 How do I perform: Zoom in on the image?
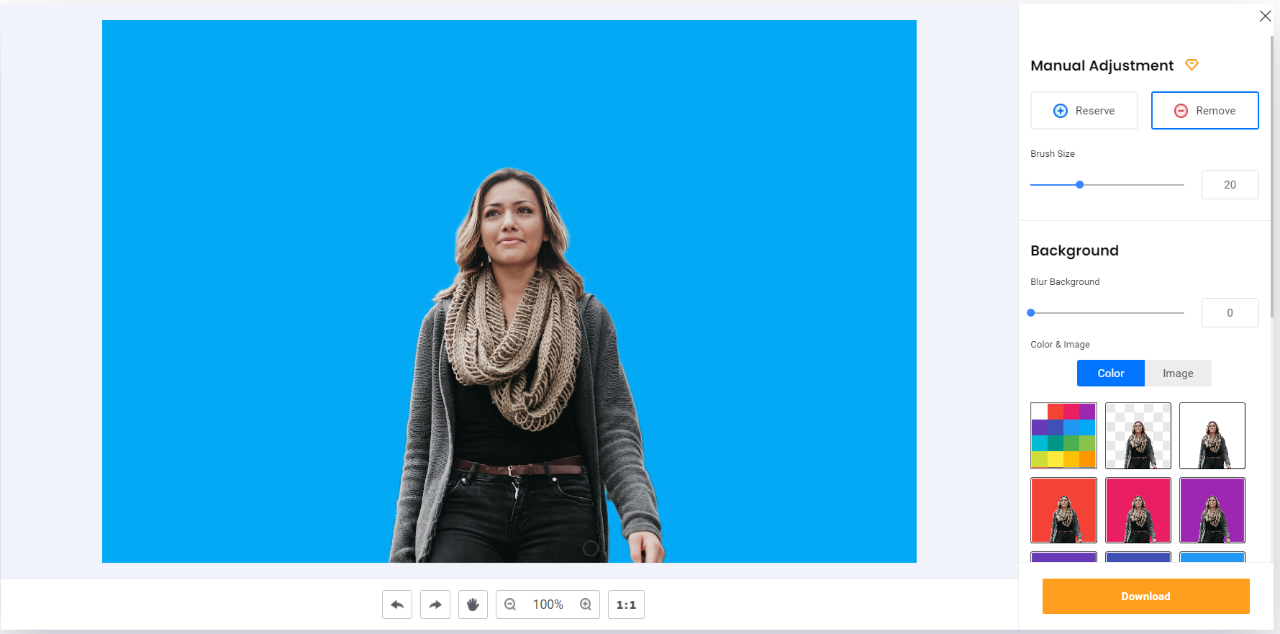586,604
